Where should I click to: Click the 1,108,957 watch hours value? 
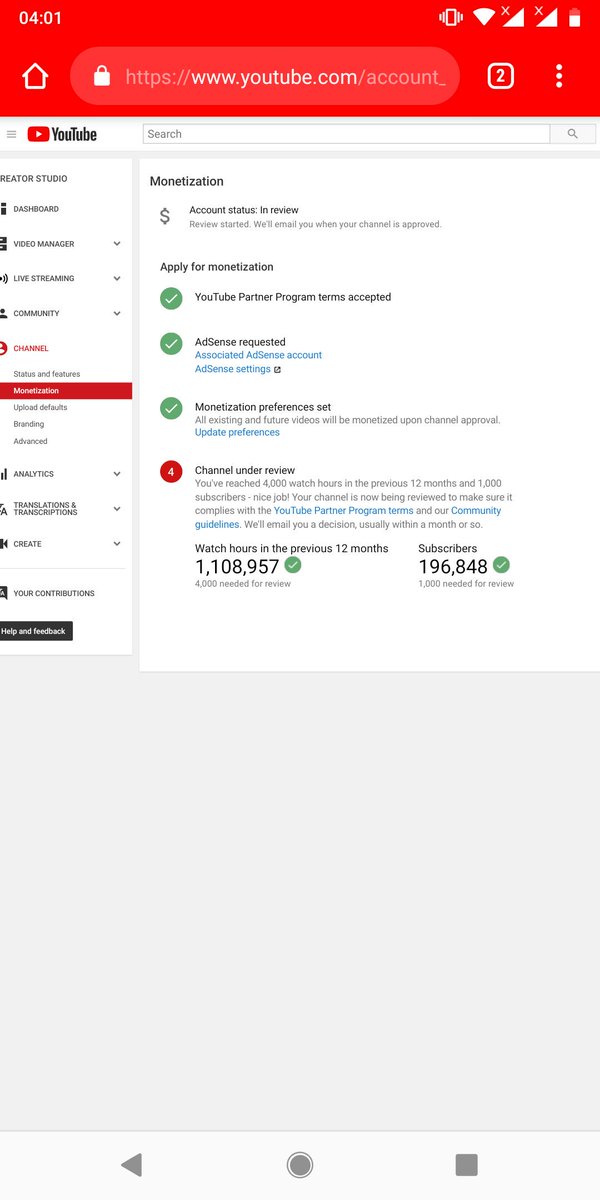[x=237, y=567]
